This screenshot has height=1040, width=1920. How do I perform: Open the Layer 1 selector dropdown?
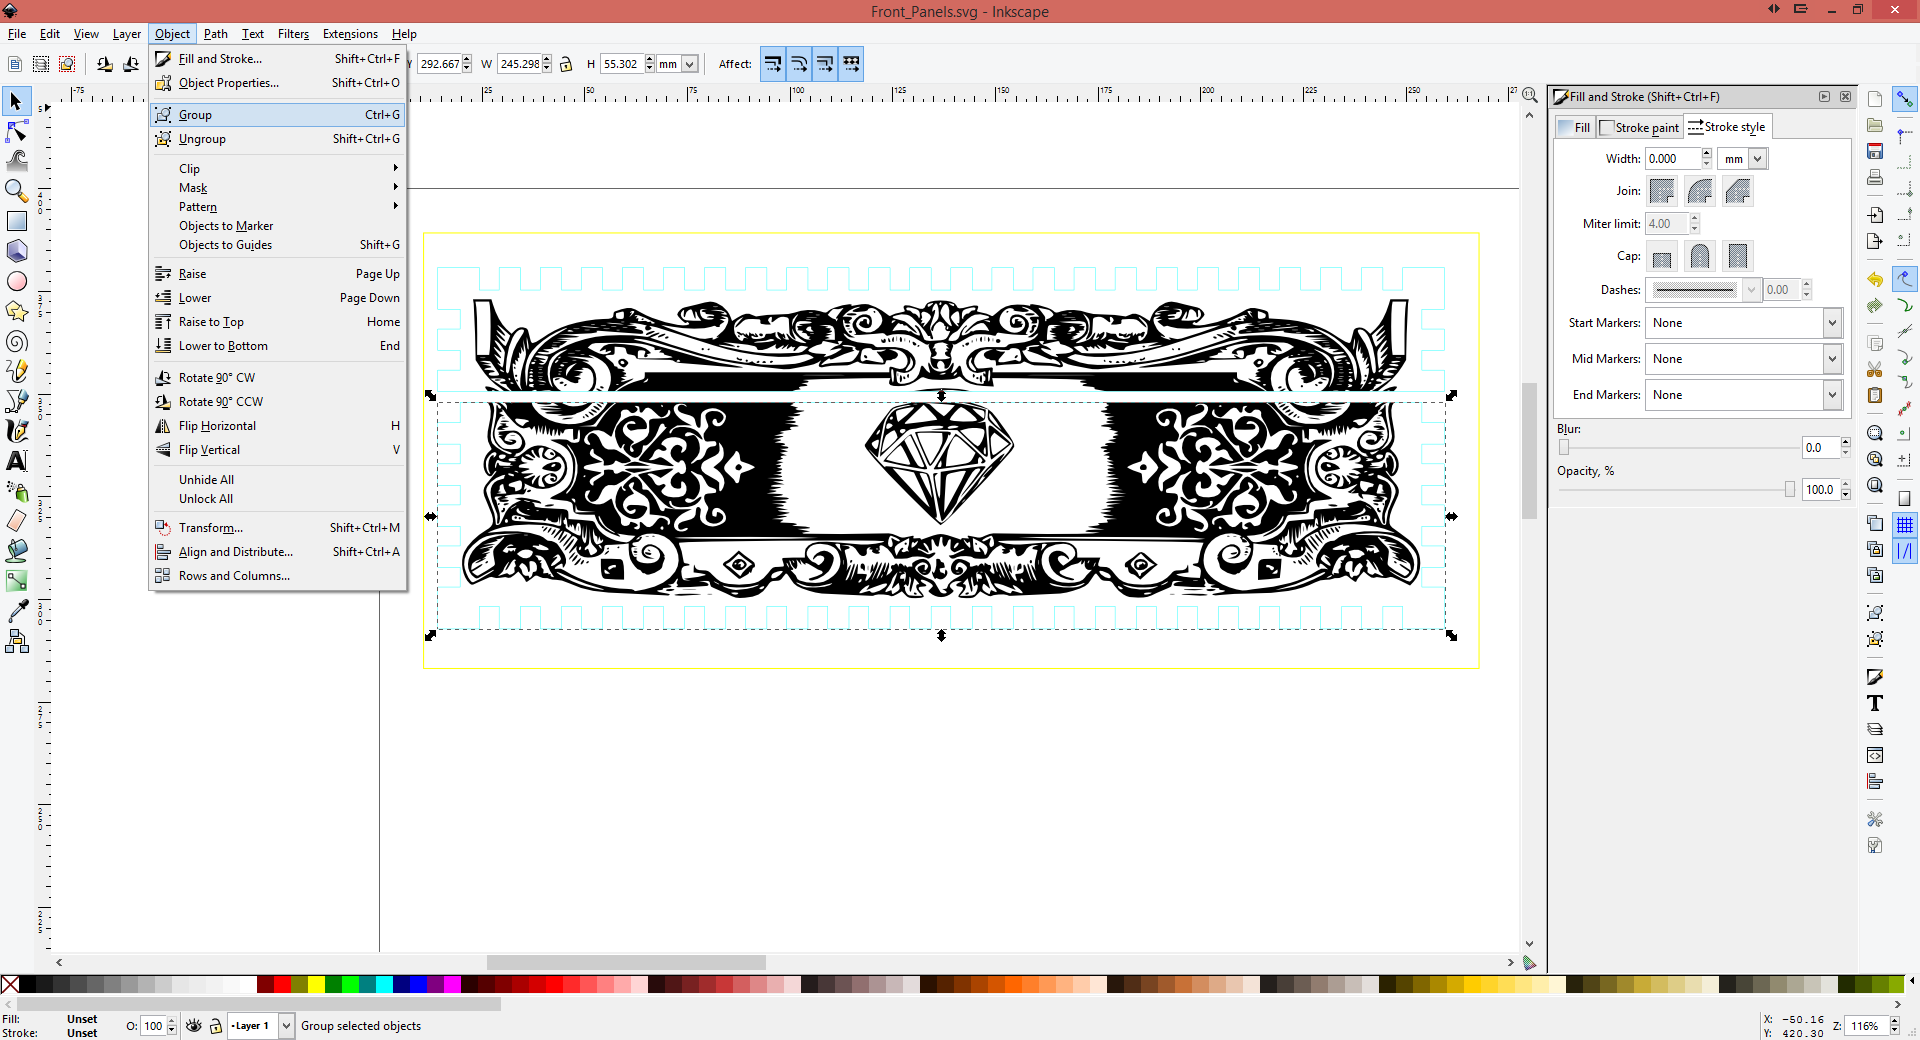coord(261,1026)
